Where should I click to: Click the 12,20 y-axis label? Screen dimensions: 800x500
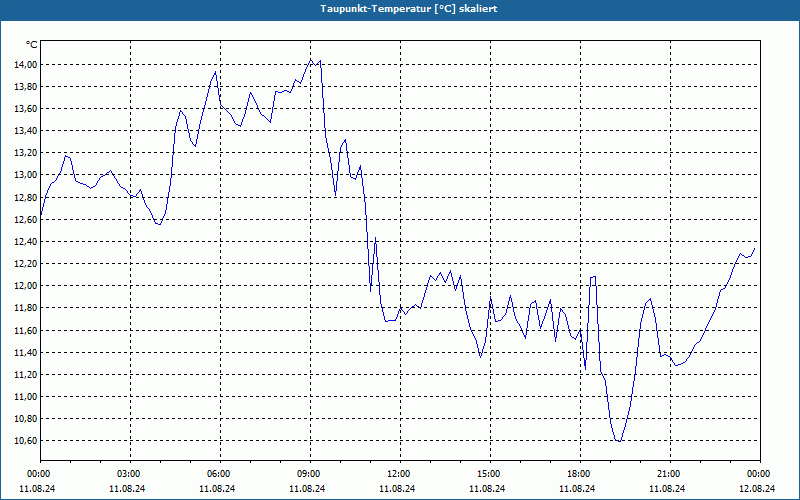tap(28, 263)
